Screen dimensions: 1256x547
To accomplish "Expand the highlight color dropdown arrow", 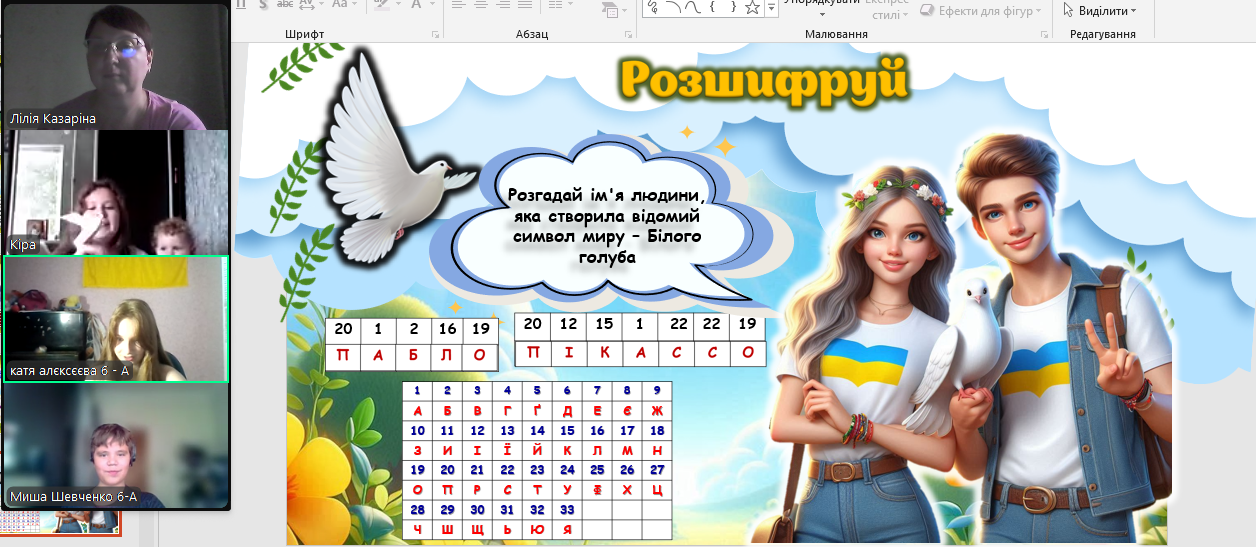I will point(398,4).
